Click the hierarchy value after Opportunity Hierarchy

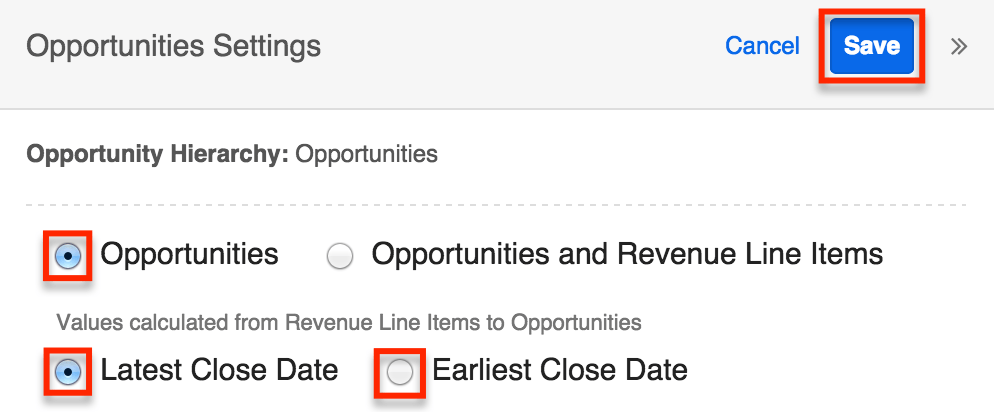pyautogui.click(x=367, y=154)
